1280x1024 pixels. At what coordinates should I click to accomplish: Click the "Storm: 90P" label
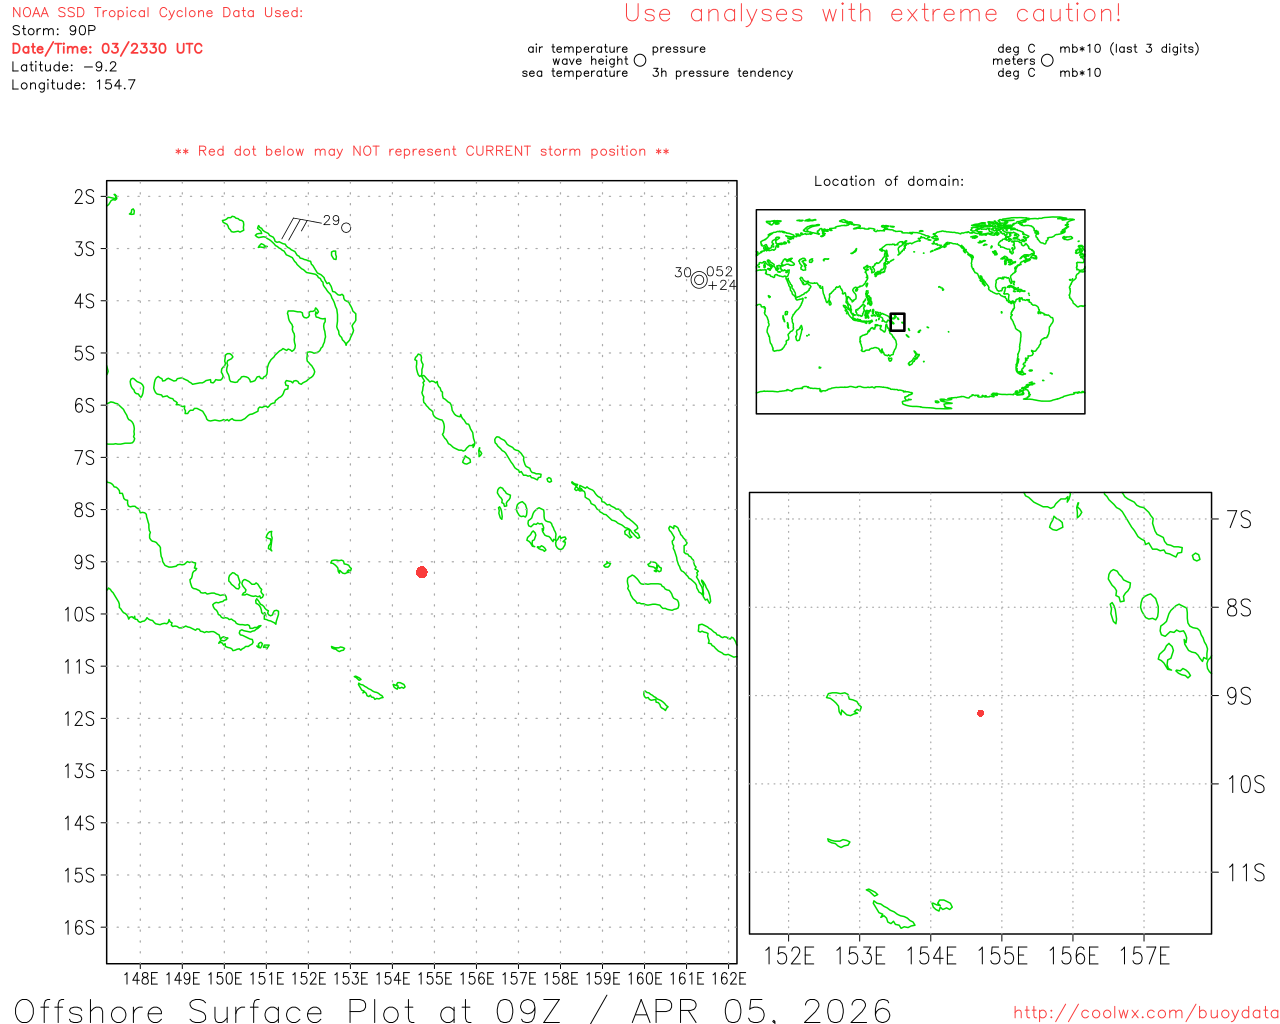pyautogui.click(x=54, y=30)
